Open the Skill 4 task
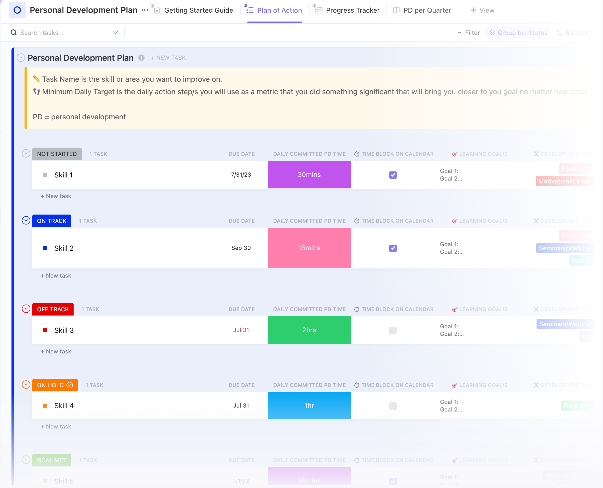 coord(64,406)
